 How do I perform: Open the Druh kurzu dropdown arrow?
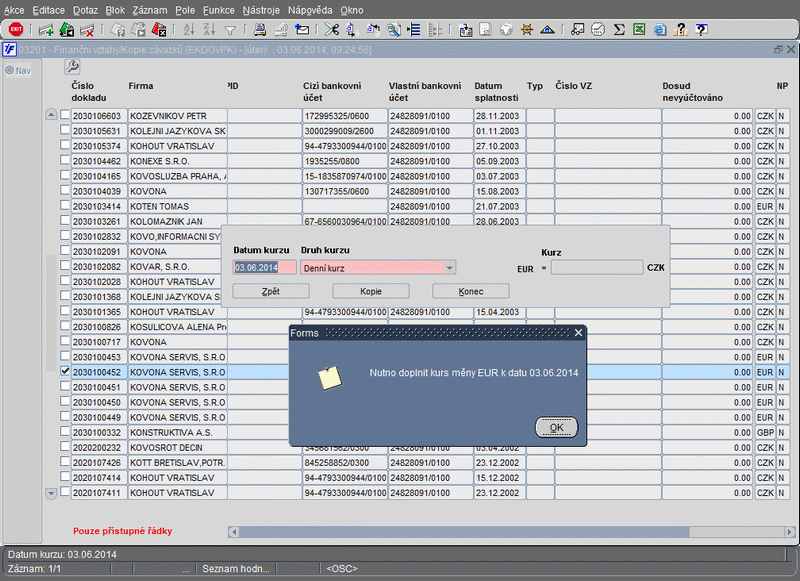point(449,268)
